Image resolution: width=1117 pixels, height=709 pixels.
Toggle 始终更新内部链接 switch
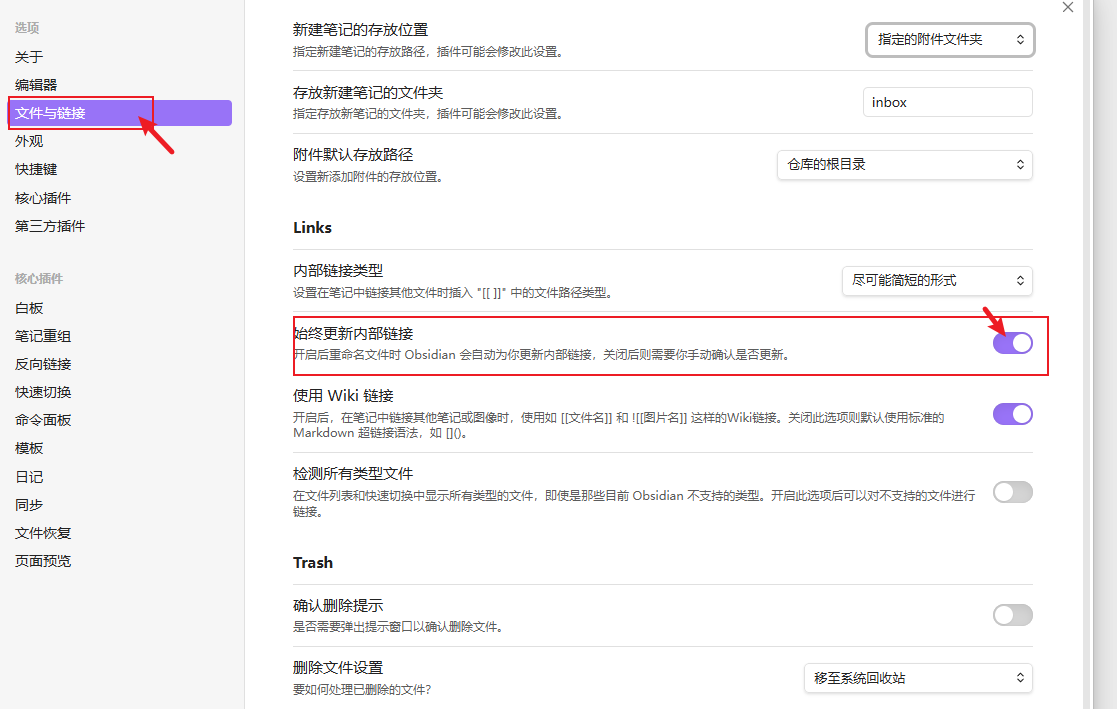tap(1012, 343)
